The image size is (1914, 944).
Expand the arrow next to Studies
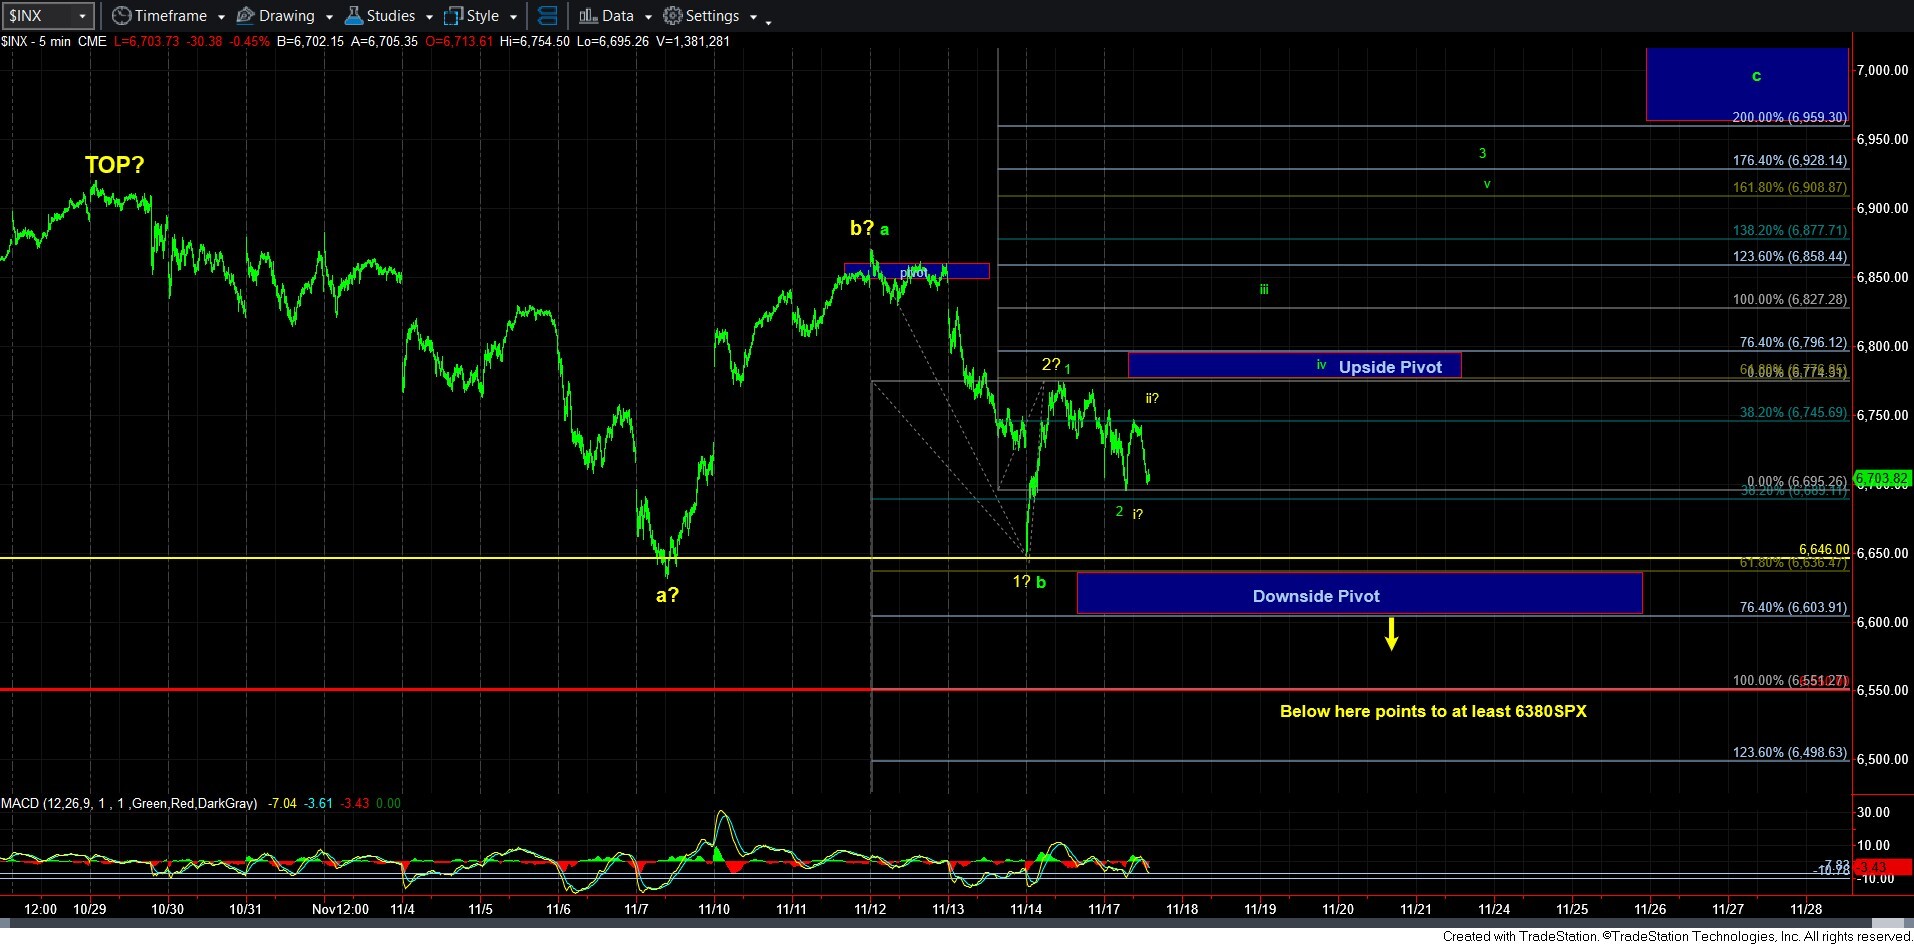point(429,17)
